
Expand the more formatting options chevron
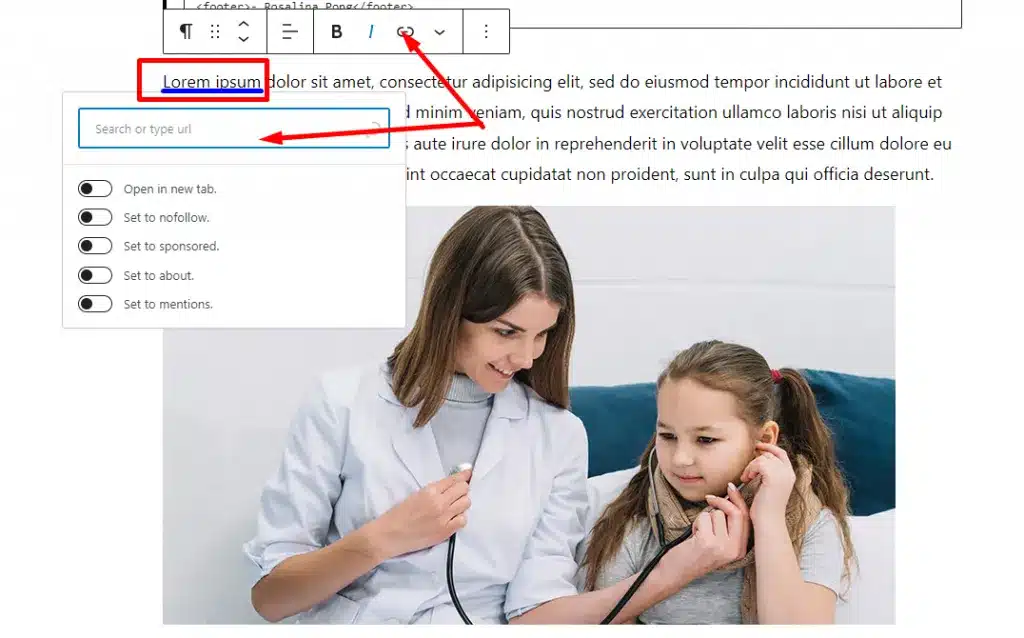pos(439,31)
